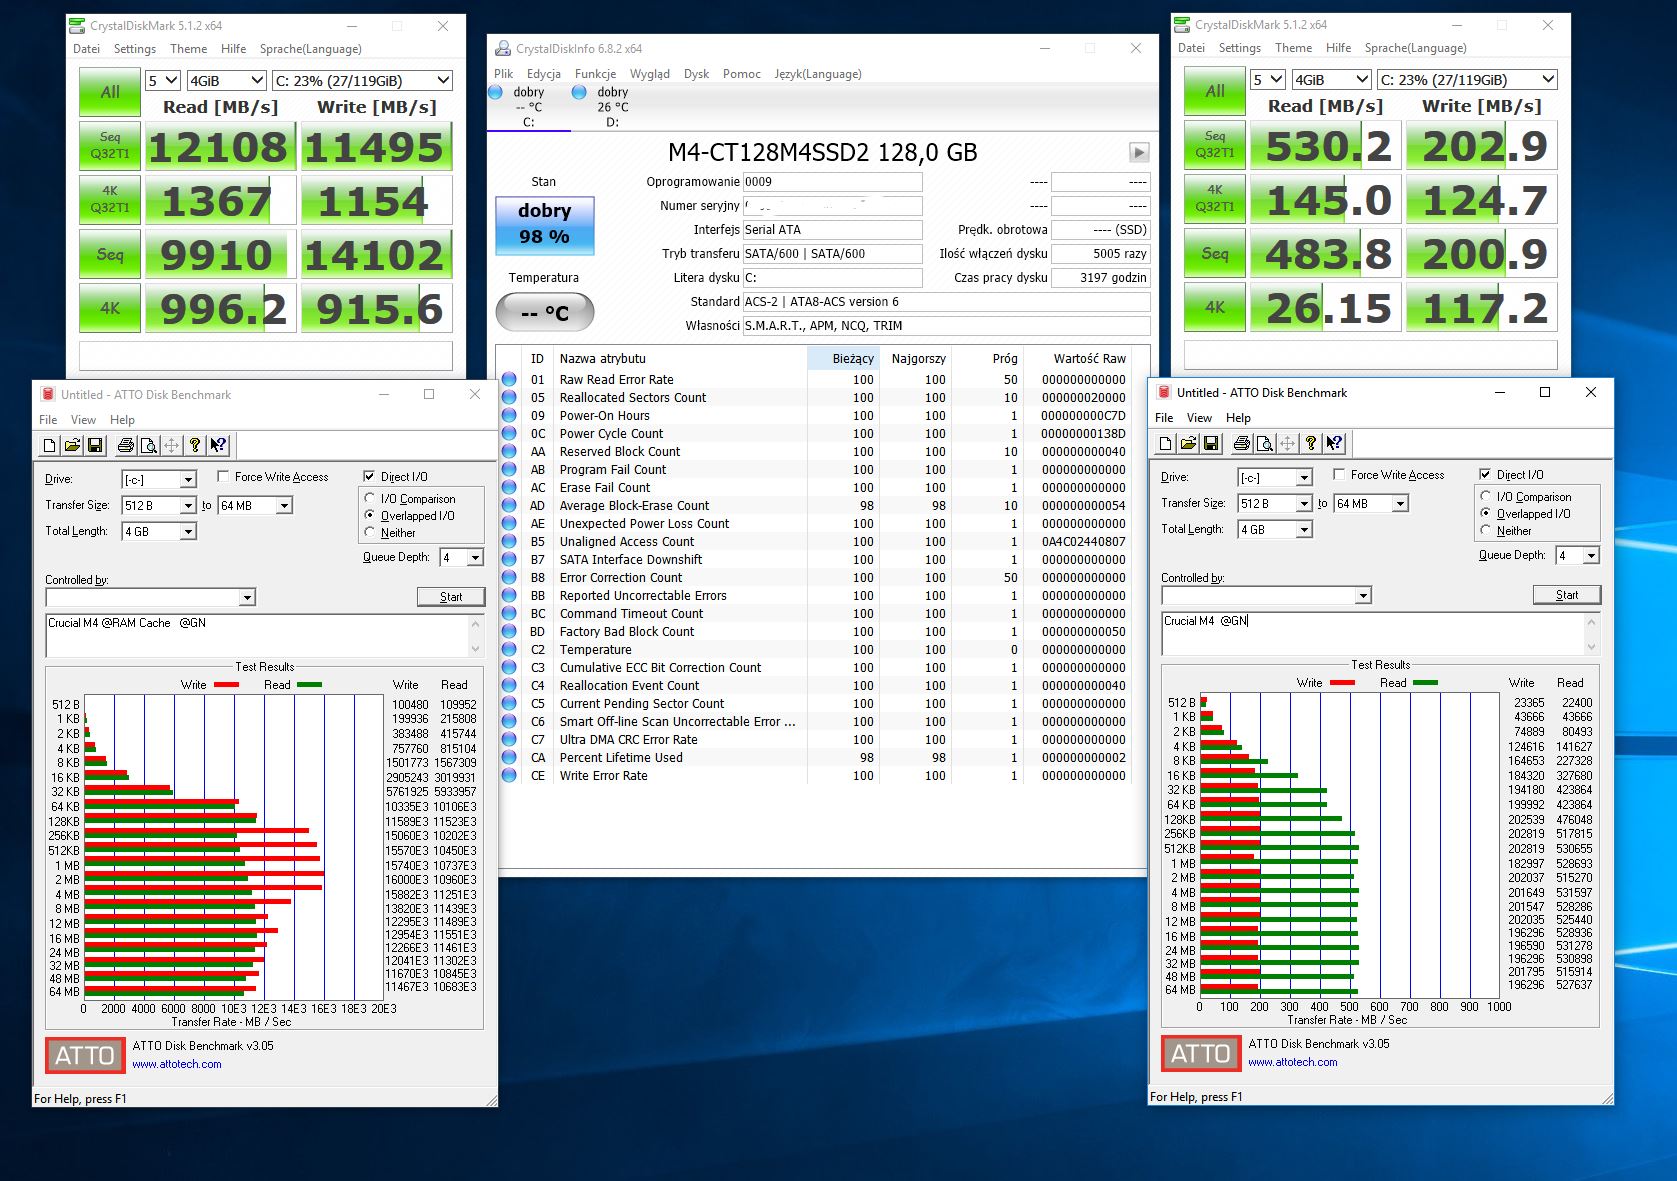Select I/O Comparison radio in left ATTO window
This screenshot has height=1181, width=1677.
(371, 499)
